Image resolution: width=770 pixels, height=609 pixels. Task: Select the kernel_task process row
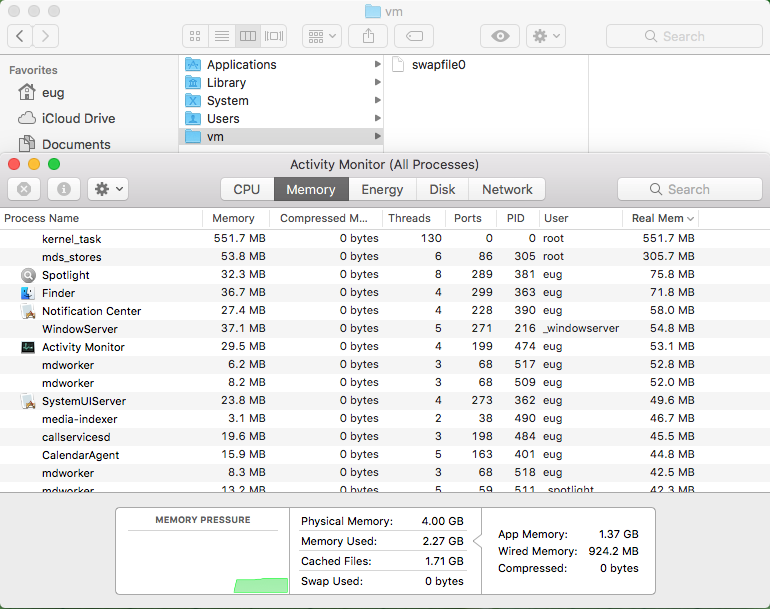click(385, 239)
